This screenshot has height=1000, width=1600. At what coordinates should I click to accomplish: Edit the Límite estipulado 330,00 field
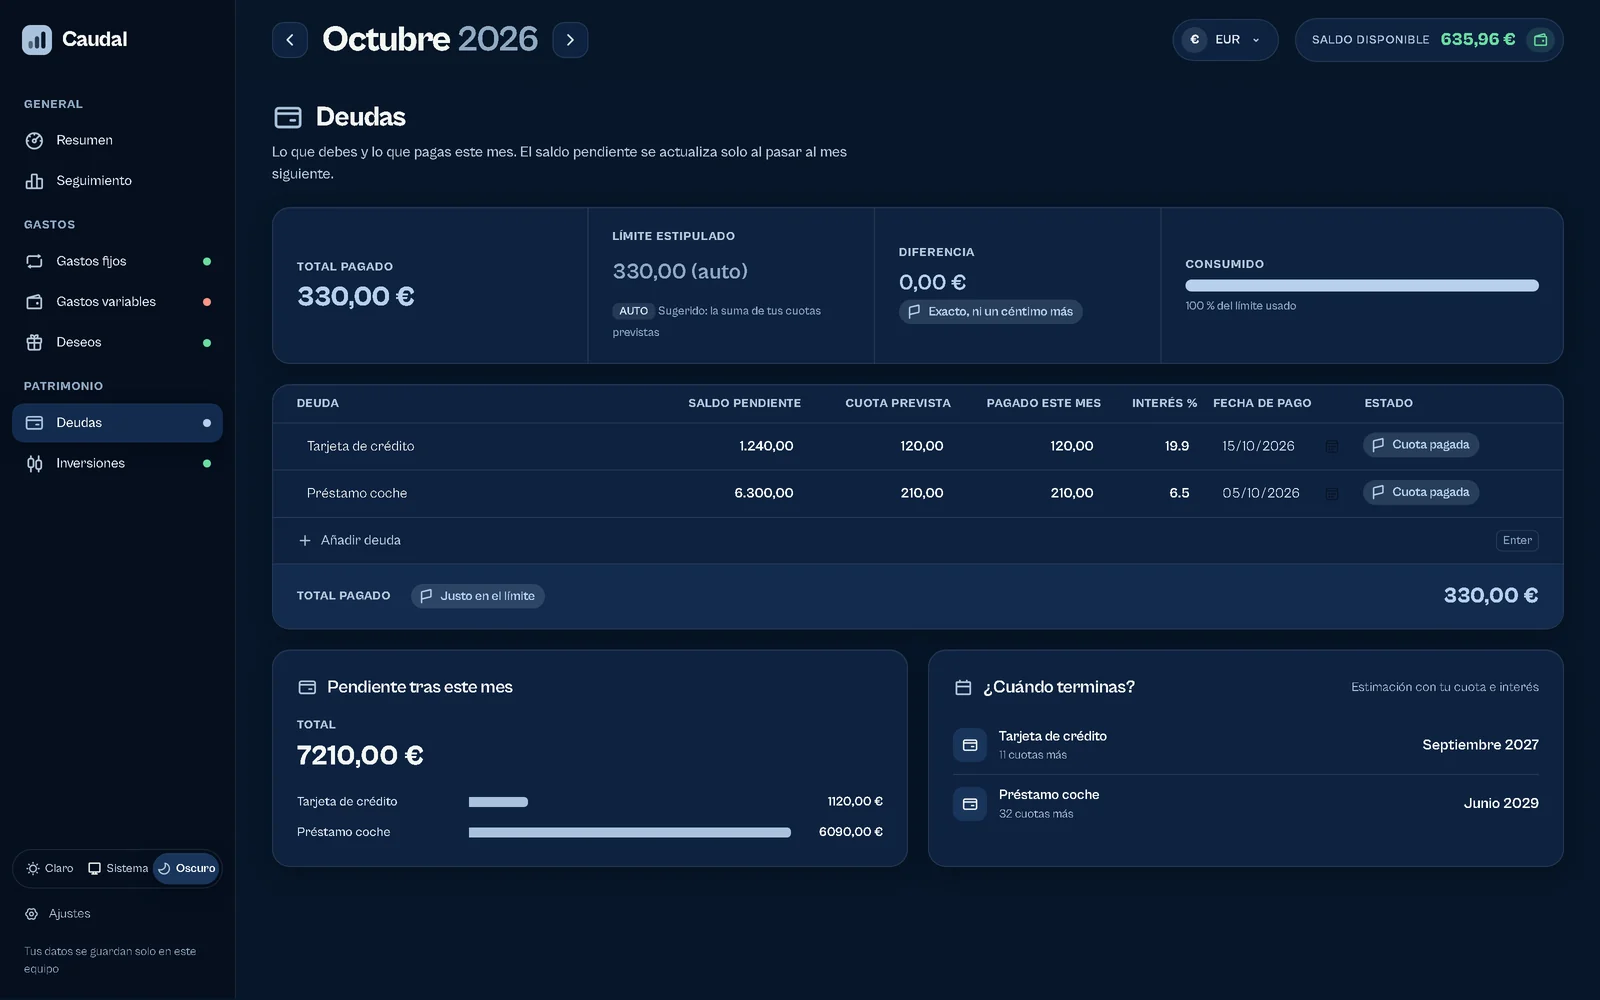tap(680, 271)
